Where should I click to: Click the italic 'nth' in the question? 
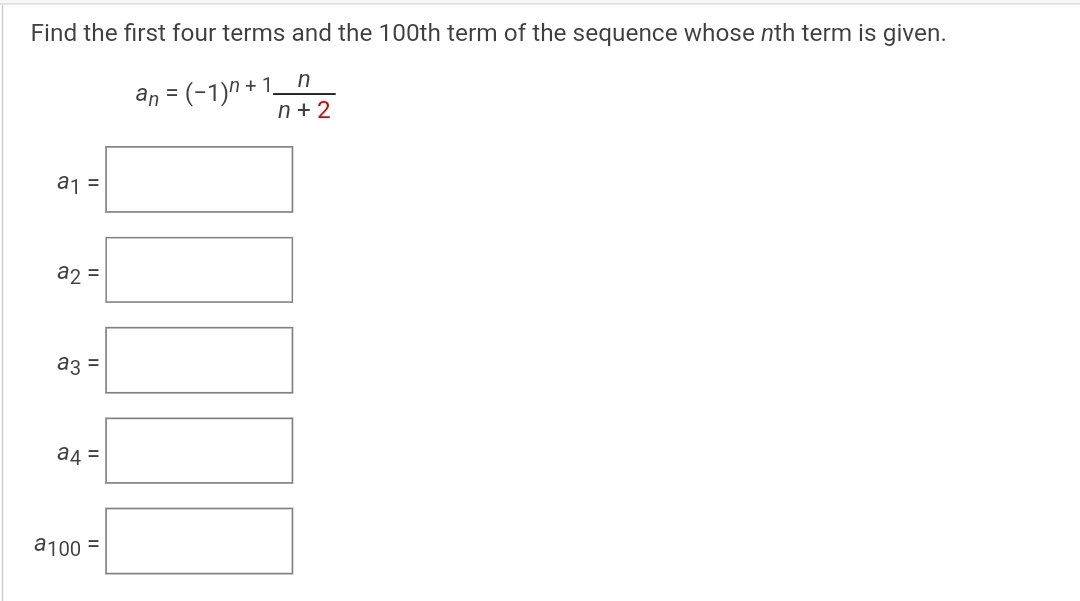(778, 33)
